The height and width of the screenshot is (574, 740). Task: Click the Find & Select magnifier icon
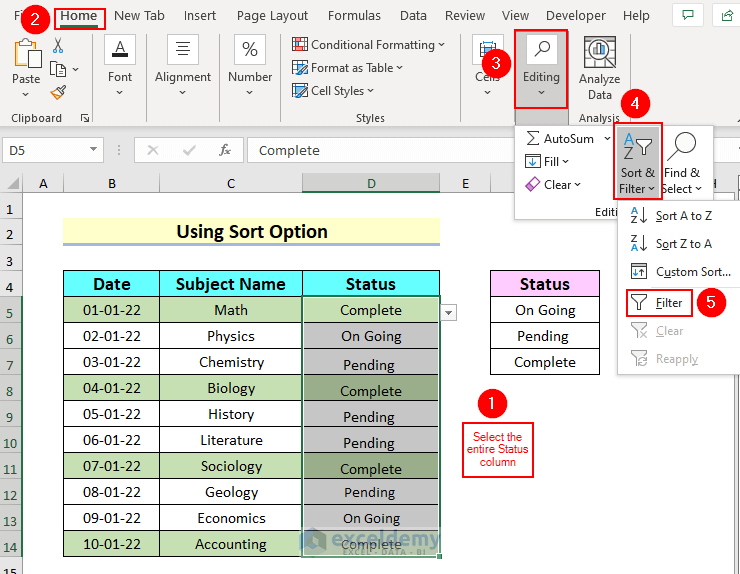point(682,146)
